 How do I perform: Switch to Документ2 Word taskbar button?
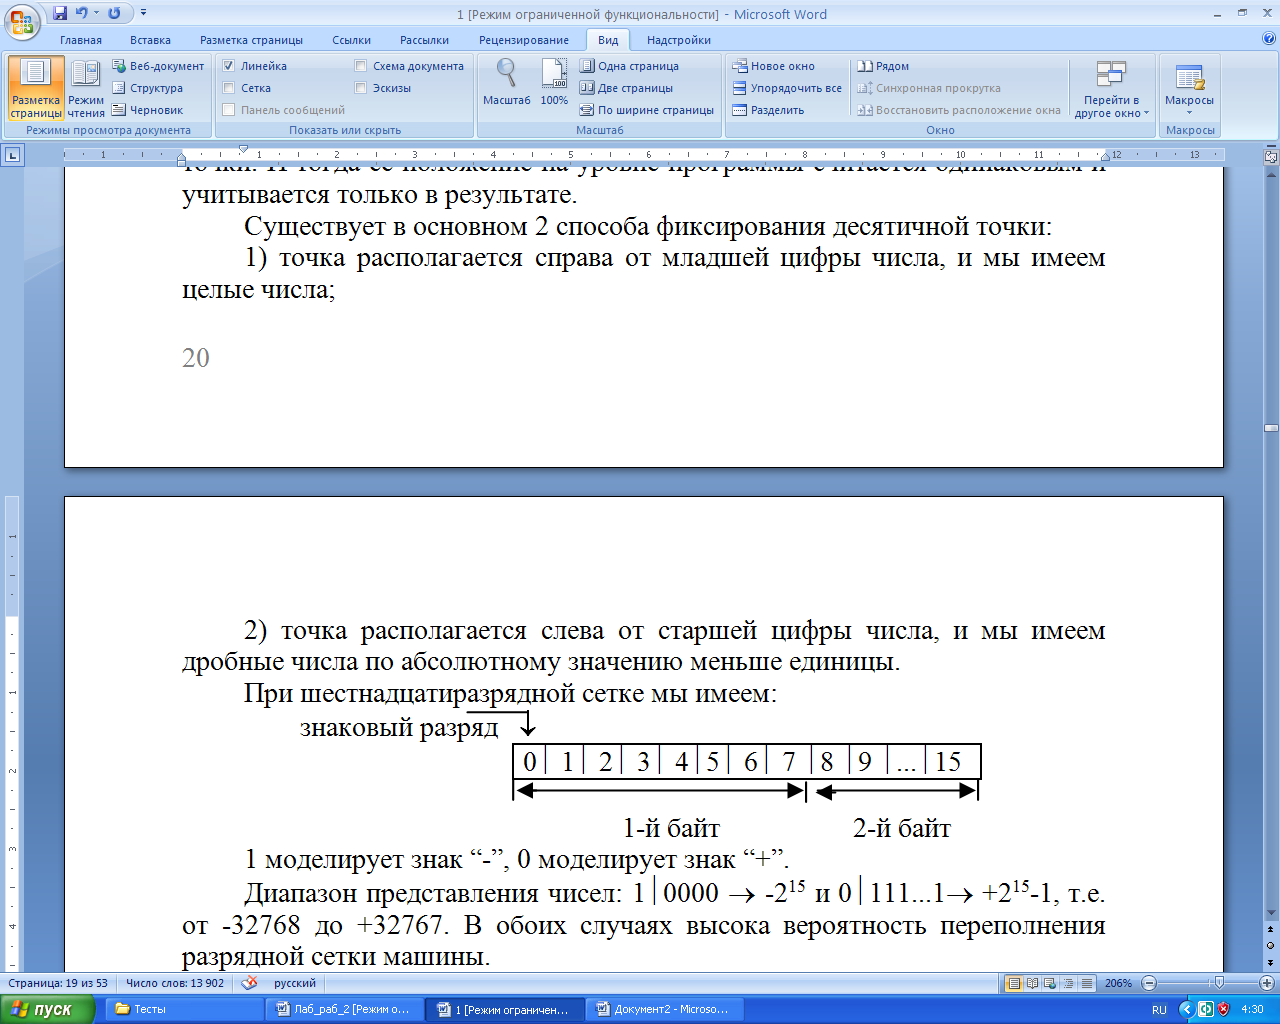664,1009
